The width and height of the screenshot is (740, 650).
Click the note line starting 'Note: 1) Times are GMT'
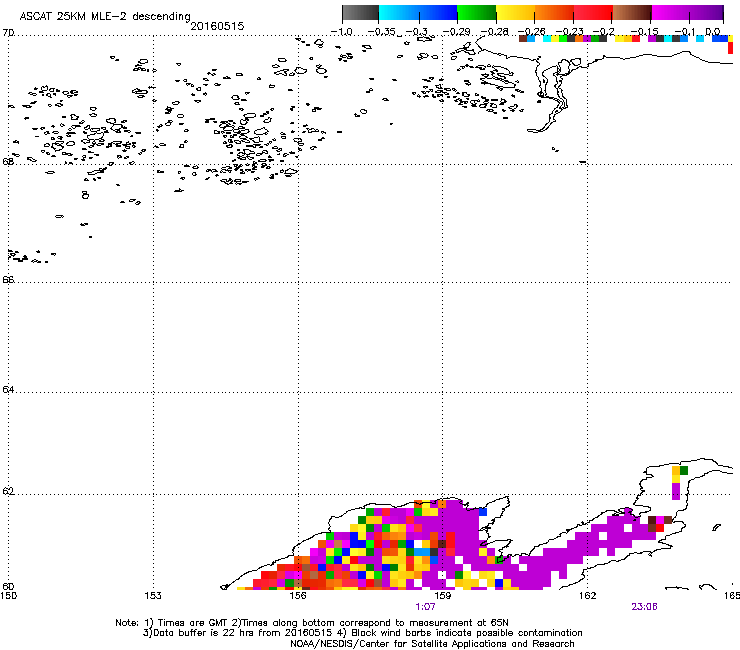[311, 623]
